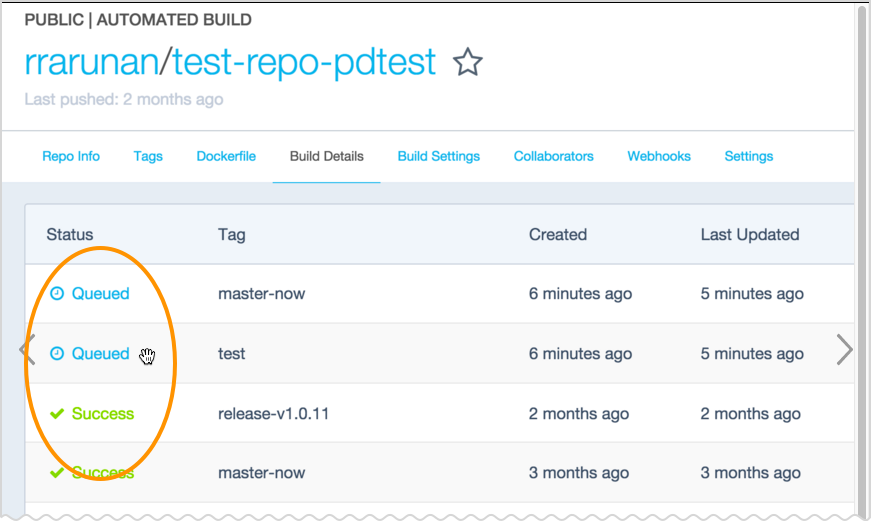Click the green checkmark for release-v1.0.11
Image resolution: width=871 pixels, height=521 pixels.
(57, 414)
